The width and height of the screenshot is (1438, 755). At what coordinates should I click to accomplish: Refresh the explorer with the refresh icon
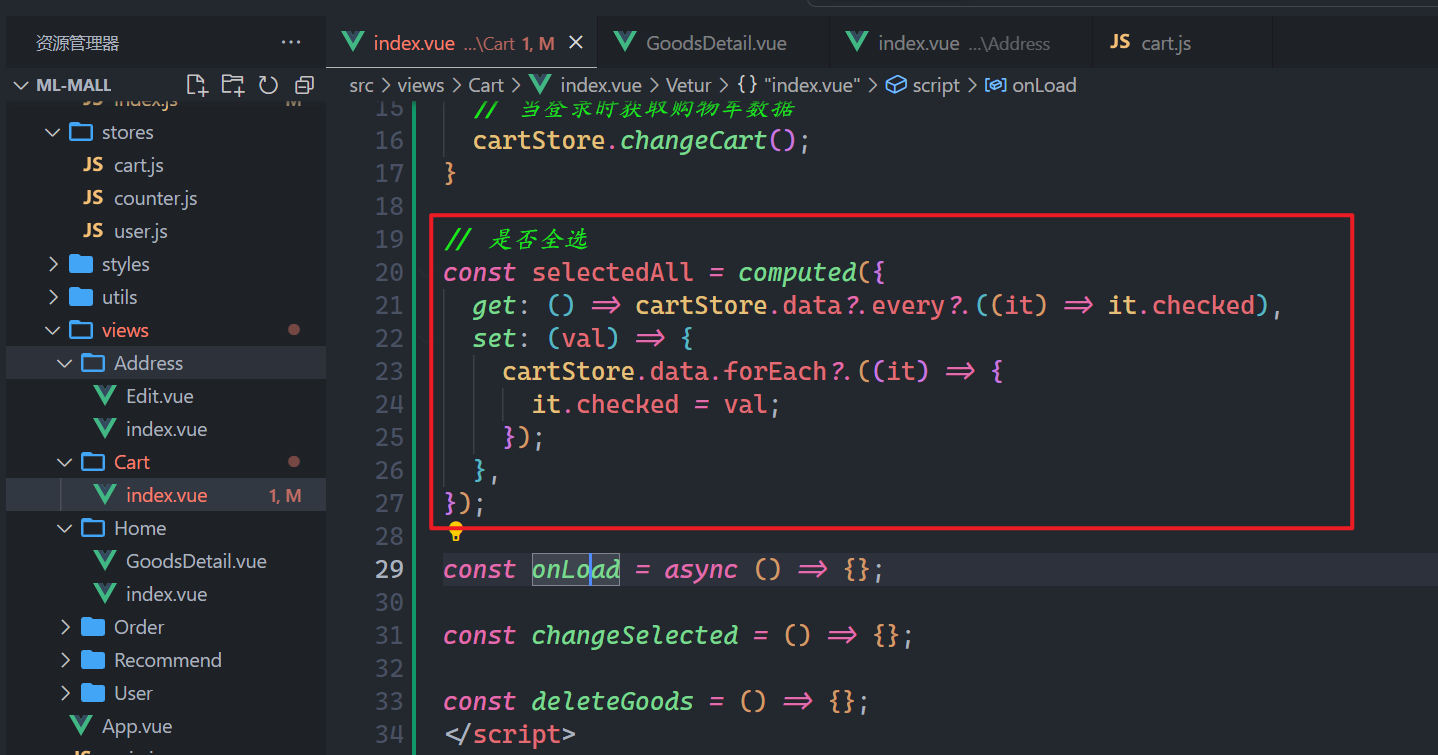(268, 85)
